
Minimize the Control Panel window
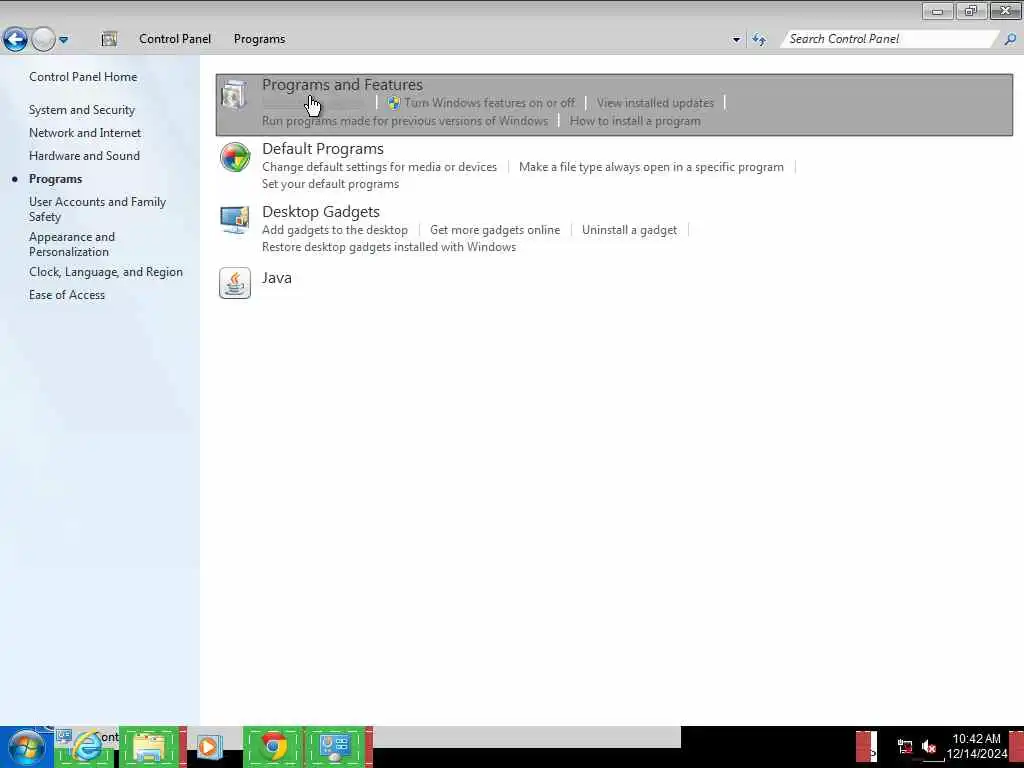point(938,10)
